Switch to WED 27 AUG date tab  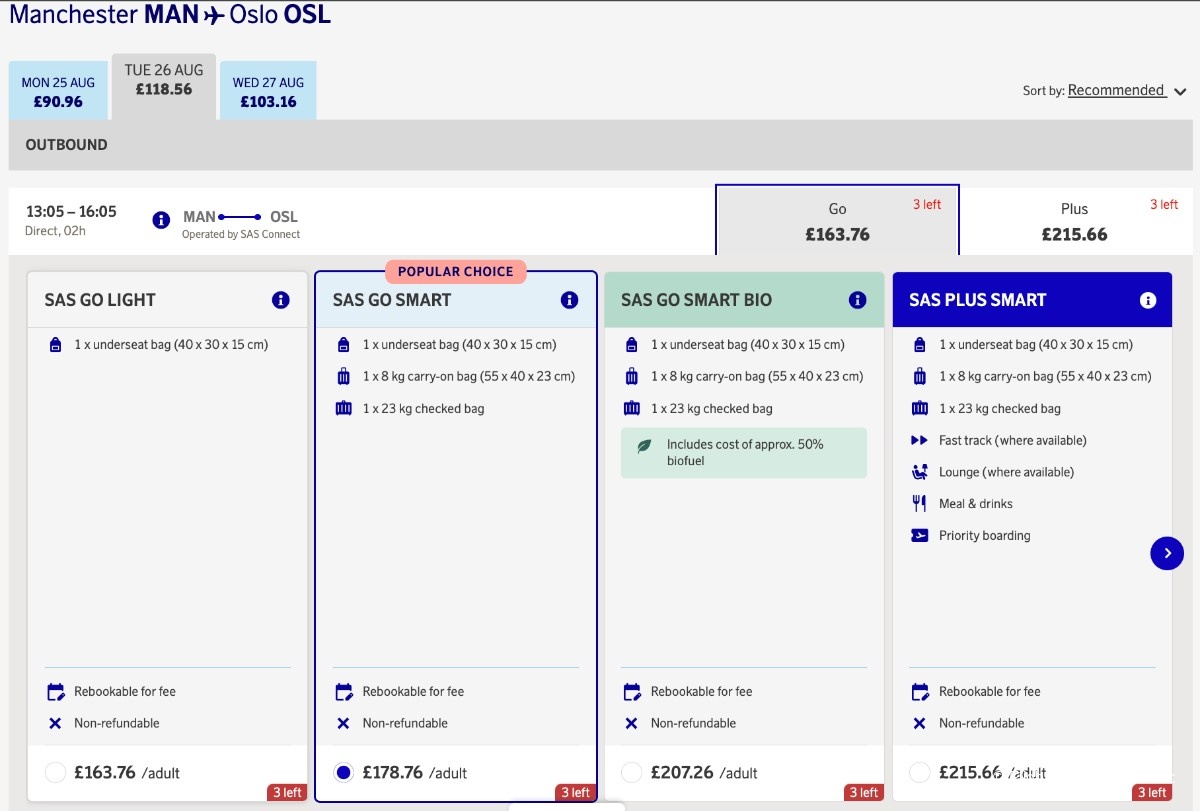269,91
